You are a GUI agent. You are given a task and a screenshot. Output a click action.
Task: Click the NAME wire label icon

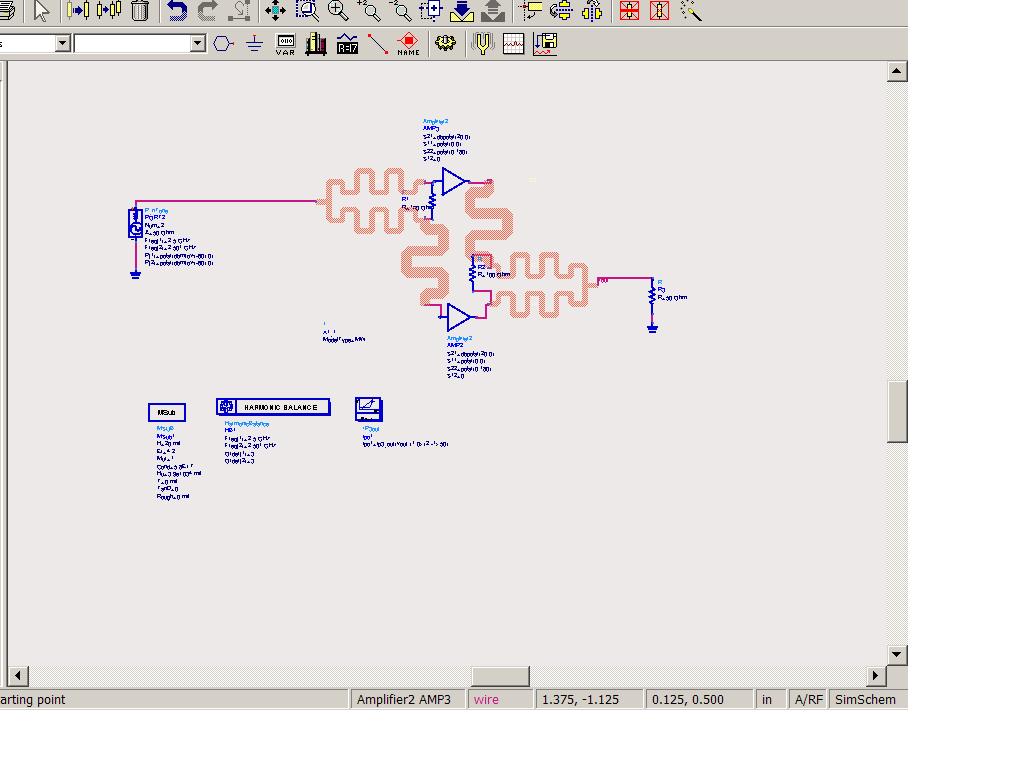point(408,44)
